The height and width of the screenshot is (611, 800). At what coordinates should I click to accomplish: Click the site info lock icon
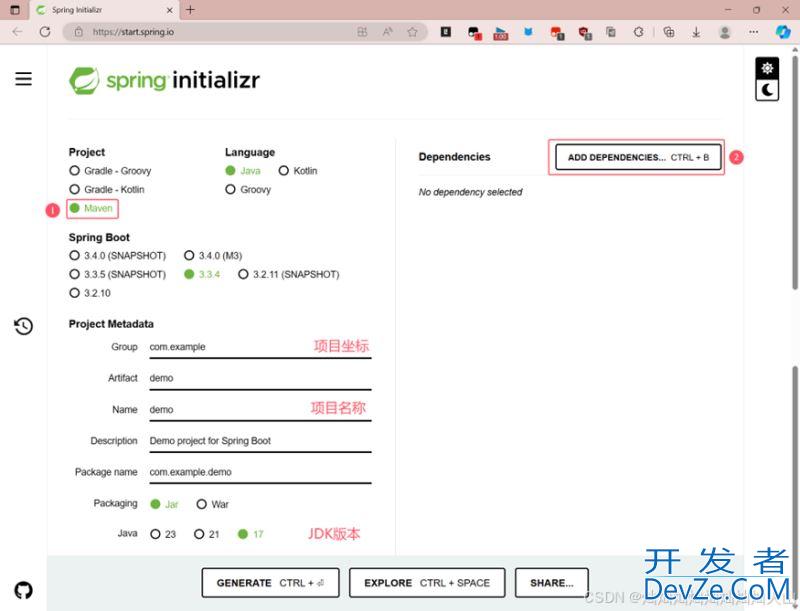coord(79,32)
